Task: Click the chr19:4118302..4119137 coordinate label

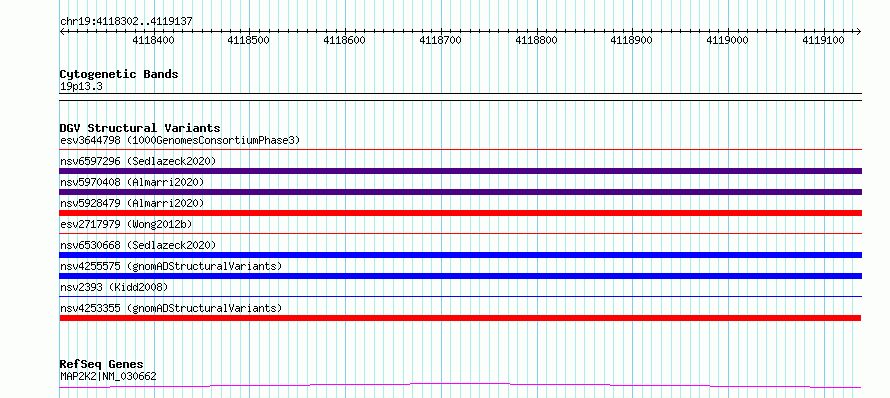Action: point(126,21)
